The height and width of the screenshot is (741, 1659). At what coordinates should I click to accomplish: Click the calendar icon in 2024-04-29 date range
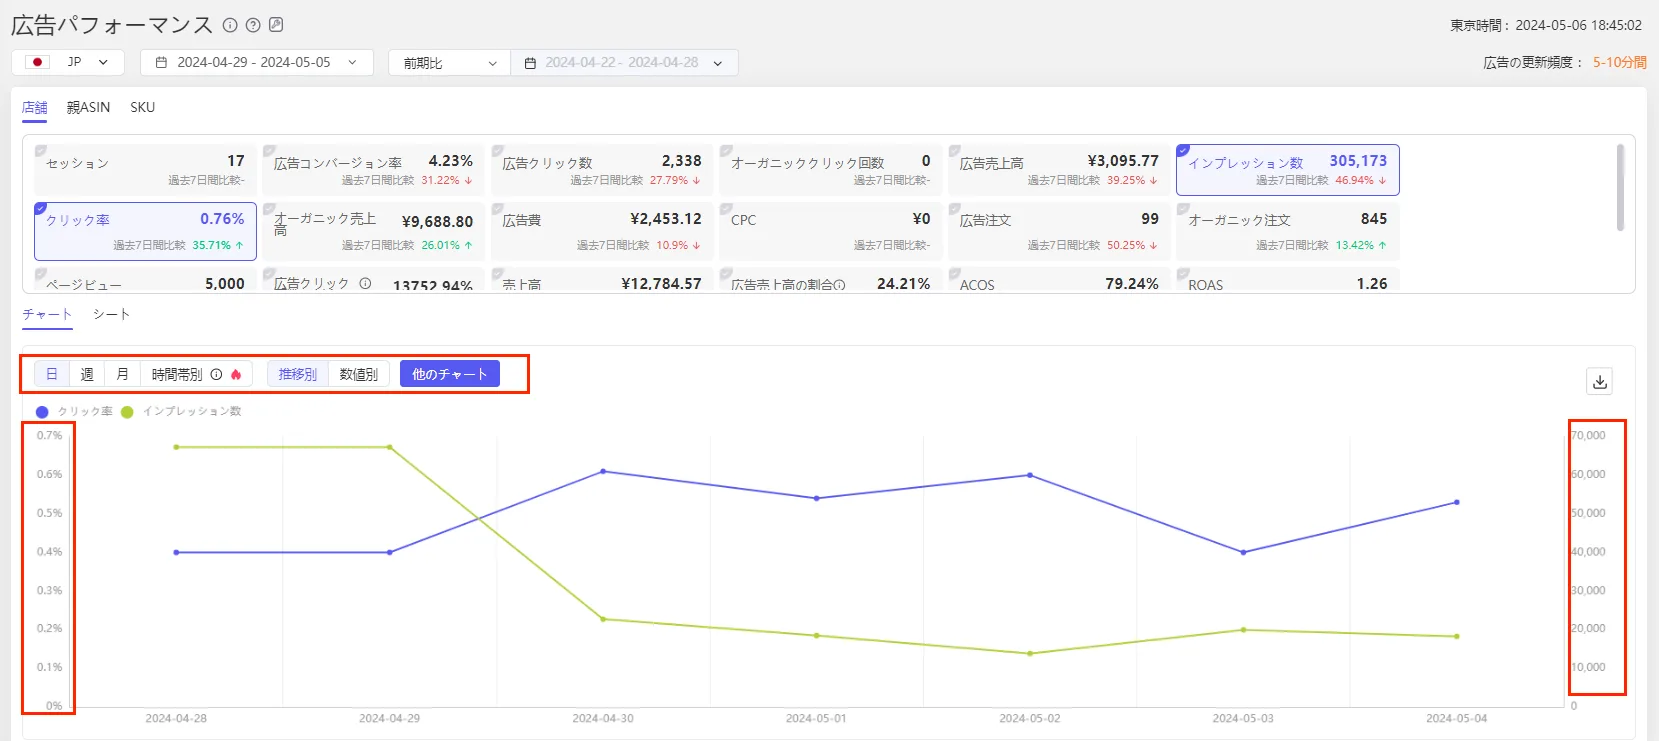[161, 62]
